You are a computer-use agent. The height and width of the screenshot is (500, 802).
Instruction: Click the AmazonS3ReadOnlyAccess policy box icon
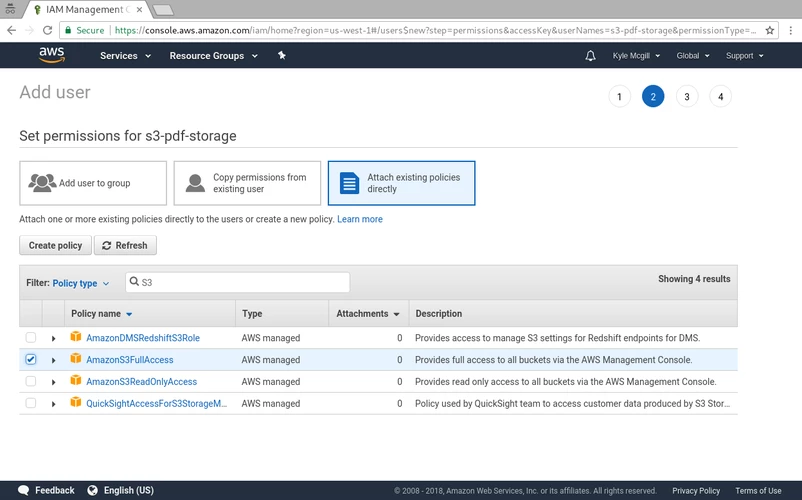pos(76,380)
